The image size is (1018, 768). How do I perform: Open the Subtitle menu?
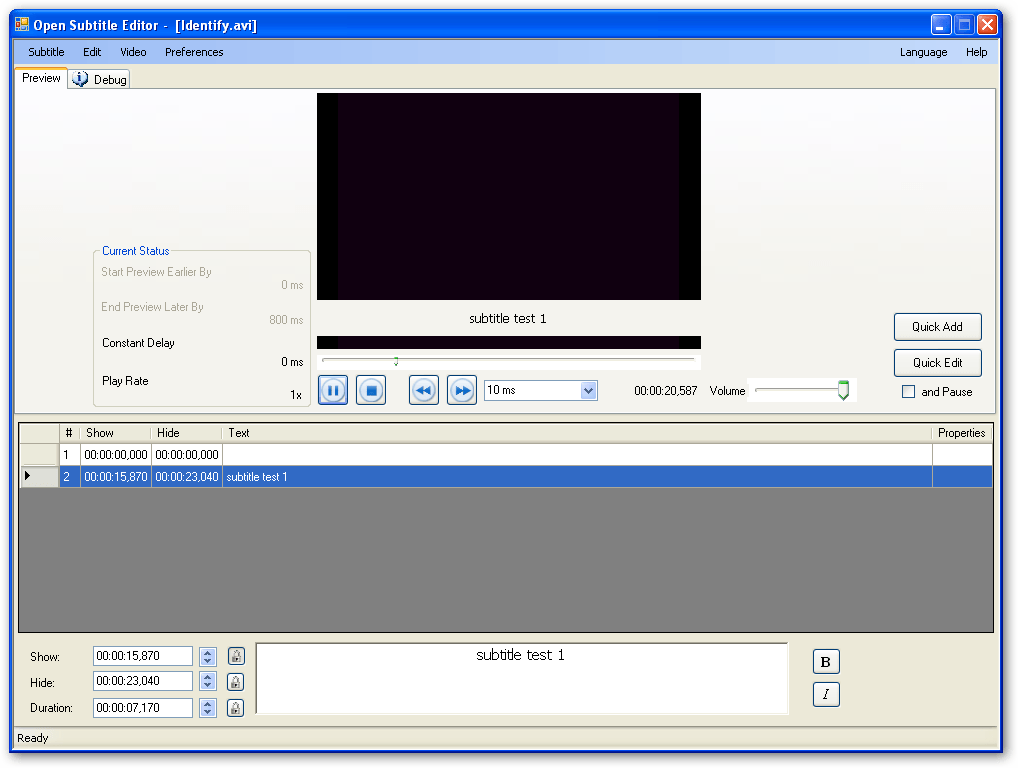[45, 52]
